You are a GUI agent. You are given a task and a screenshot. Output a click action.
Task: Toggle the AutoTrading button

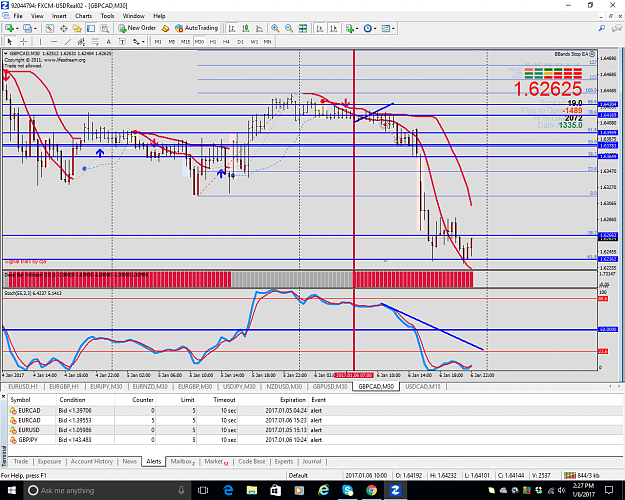[197, 28]
